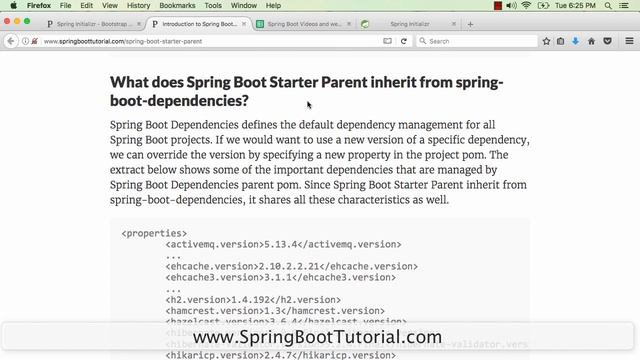Click the blocked-content icon beside the URL
This screenshot has width=640, height=360.
pyautogui.click(x=35, y=41)
